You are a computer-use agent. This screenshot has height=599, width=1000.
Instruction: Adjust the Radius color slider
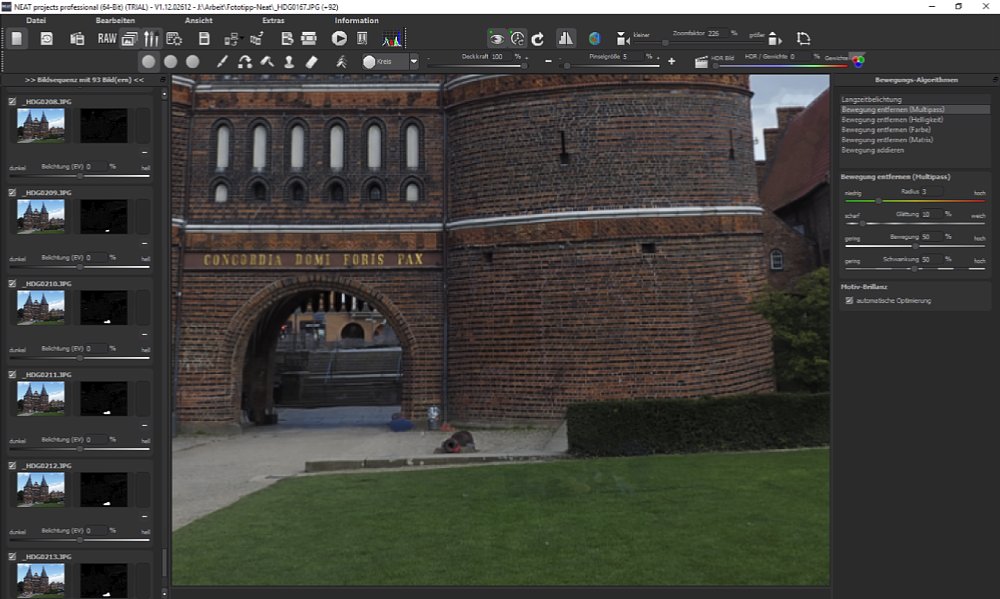pyautogui.click(x=915, y=201)
